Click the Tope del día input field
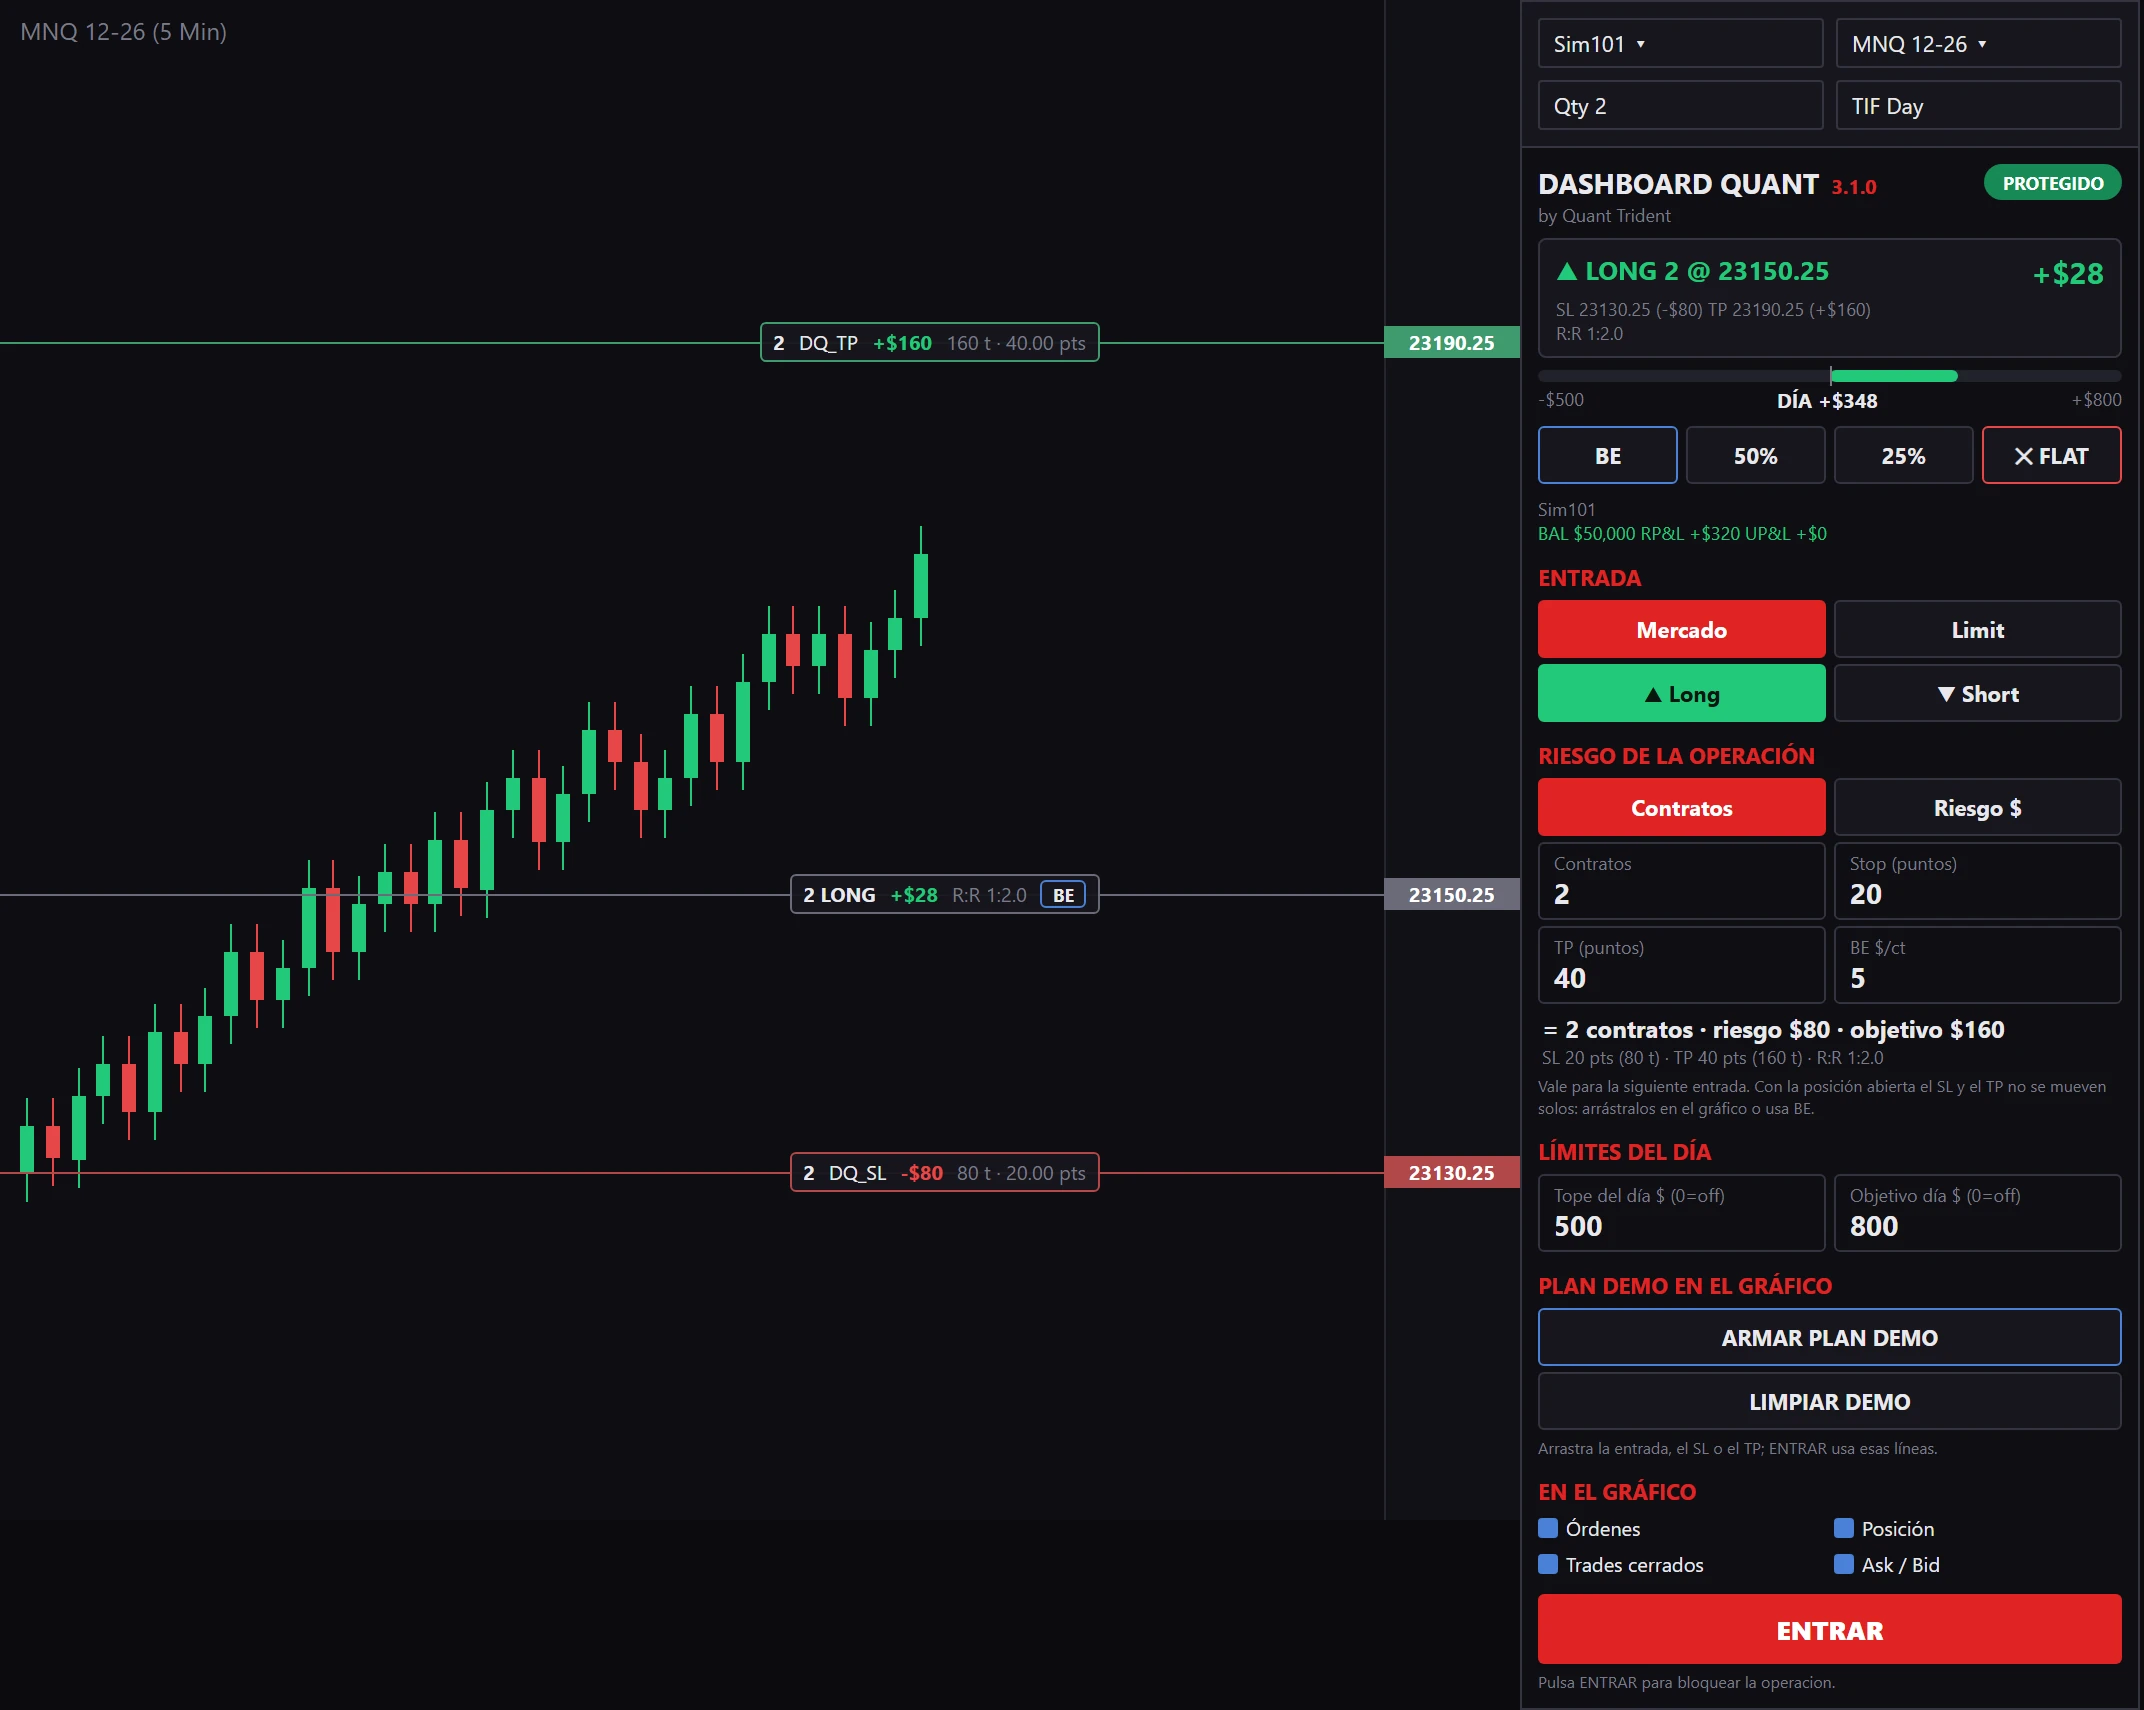Viewport: 2144px width, 1710px height. pos(1681,1214)
